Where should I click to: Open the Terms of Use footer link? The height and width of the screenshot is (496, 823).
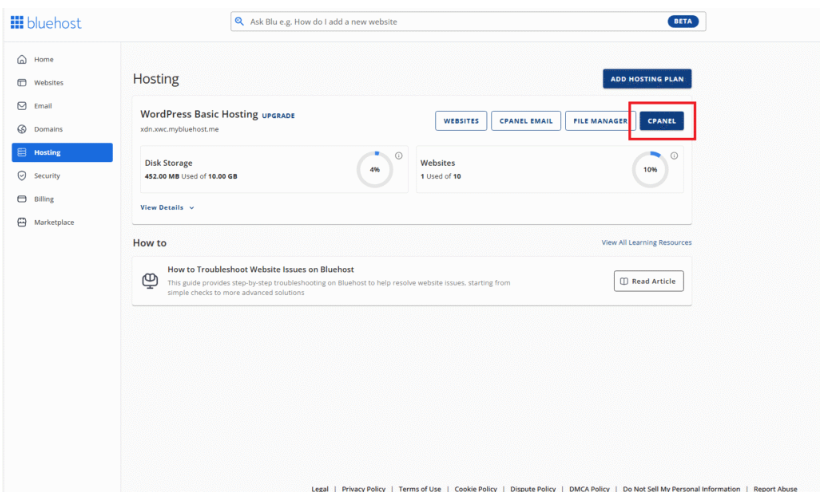pyautogui.click(x=419, y=489)
